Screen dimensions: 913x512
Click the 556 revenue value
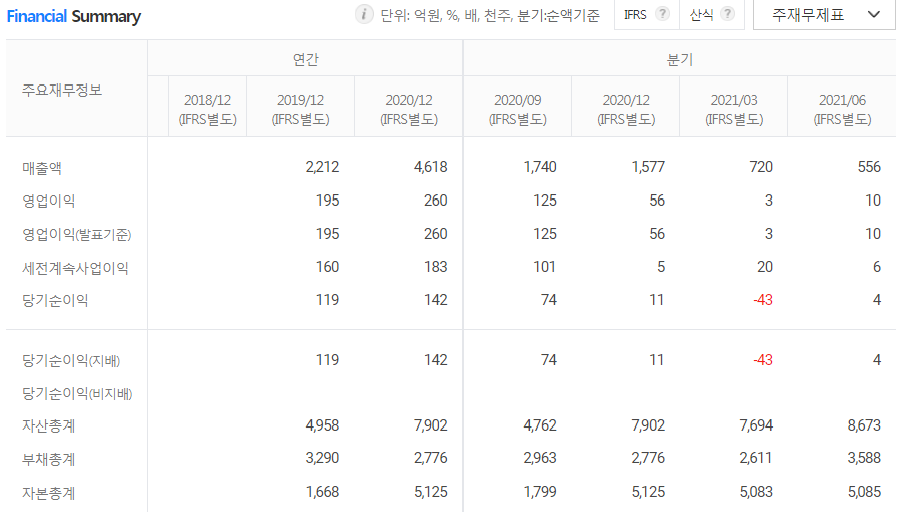869,167
